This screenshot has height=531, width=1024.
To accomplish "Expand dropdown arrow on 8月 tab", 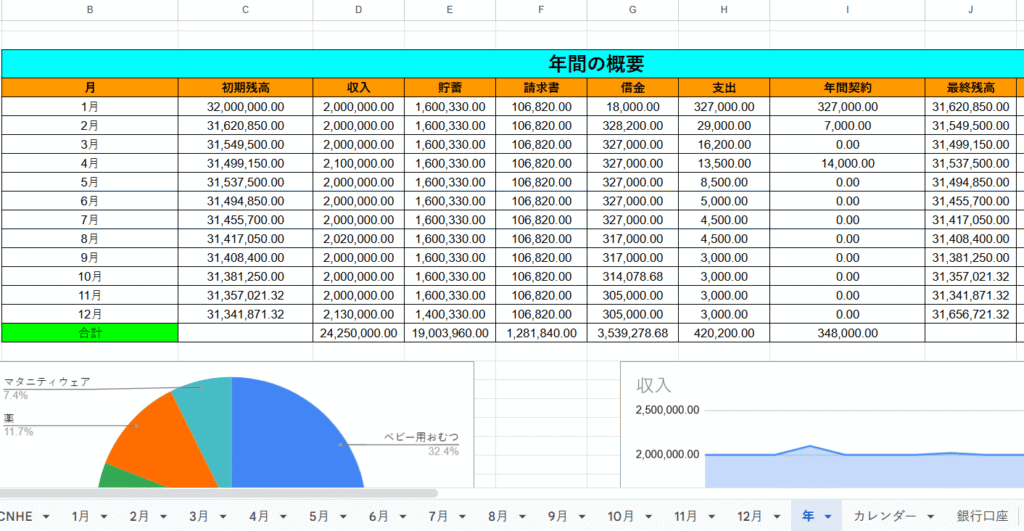I will (x=522, y=517).
